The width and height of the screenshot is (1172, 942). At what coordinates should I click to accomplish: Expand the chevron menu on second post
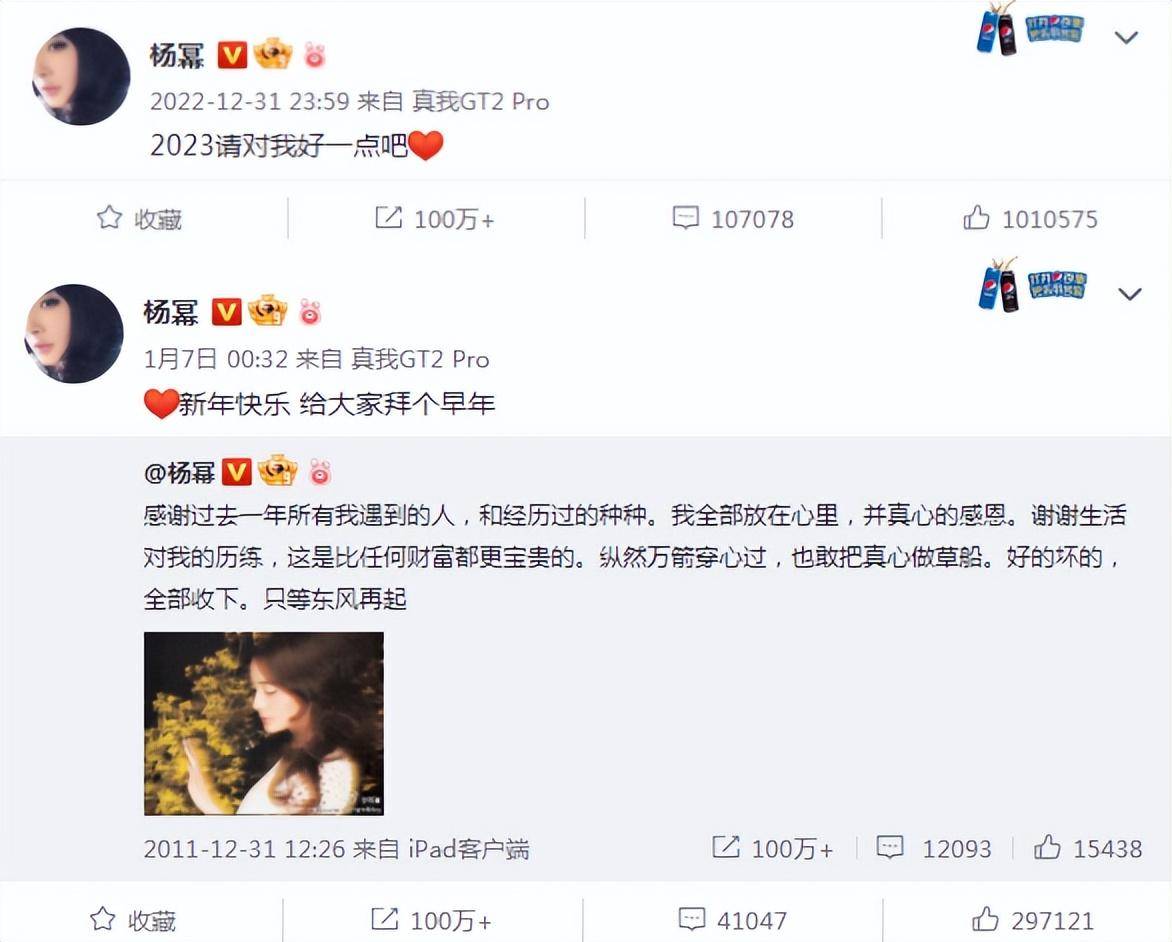pos(1129,294)
